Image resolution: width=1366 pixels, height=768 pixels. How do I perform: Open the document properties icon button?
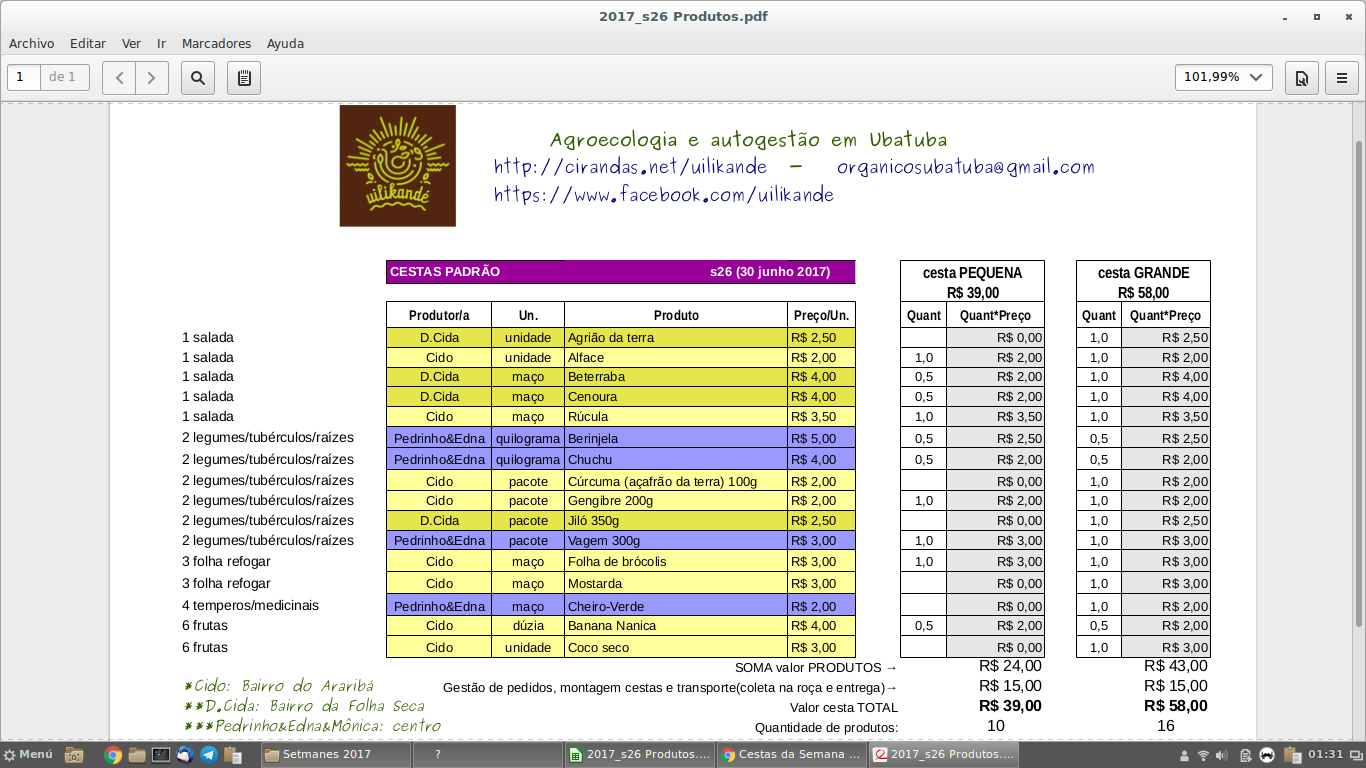[1301, 77]
